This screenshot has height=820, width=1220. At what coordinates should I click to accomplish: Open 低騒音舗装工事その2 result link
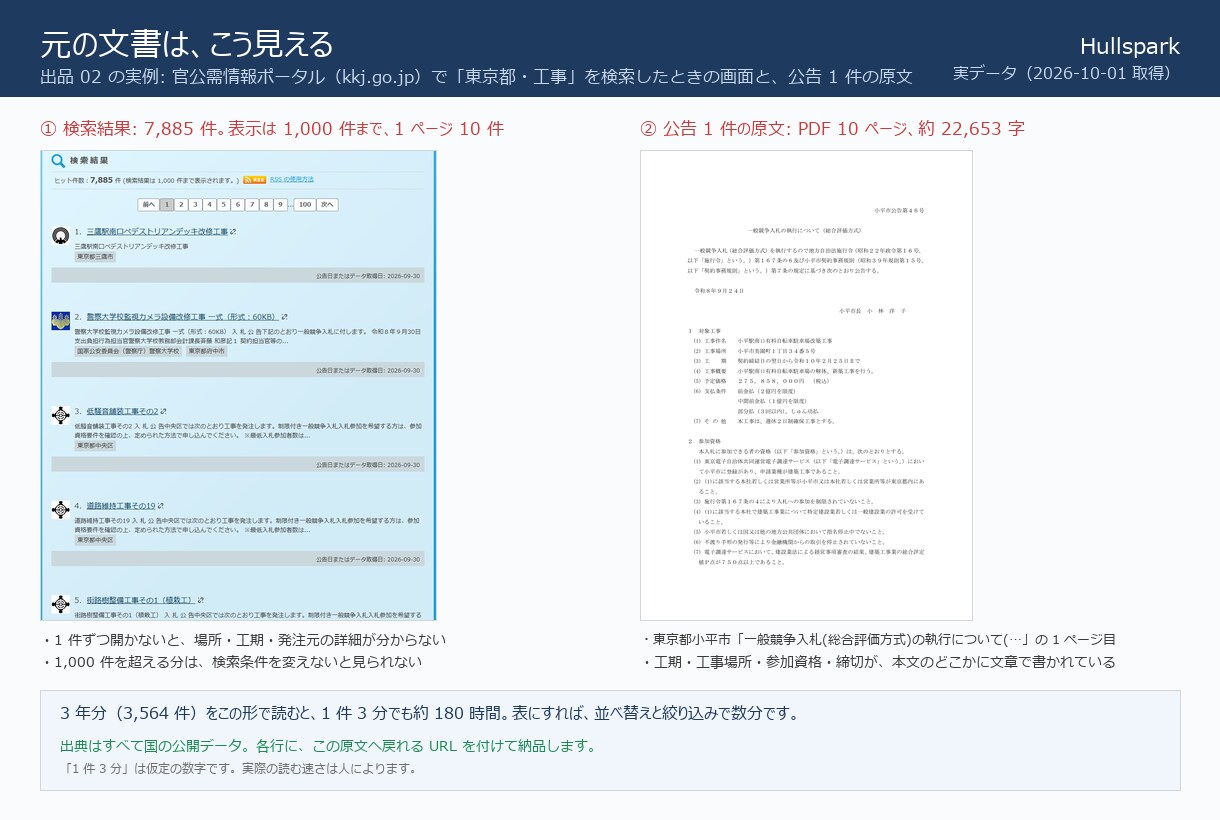pos(122,411)
